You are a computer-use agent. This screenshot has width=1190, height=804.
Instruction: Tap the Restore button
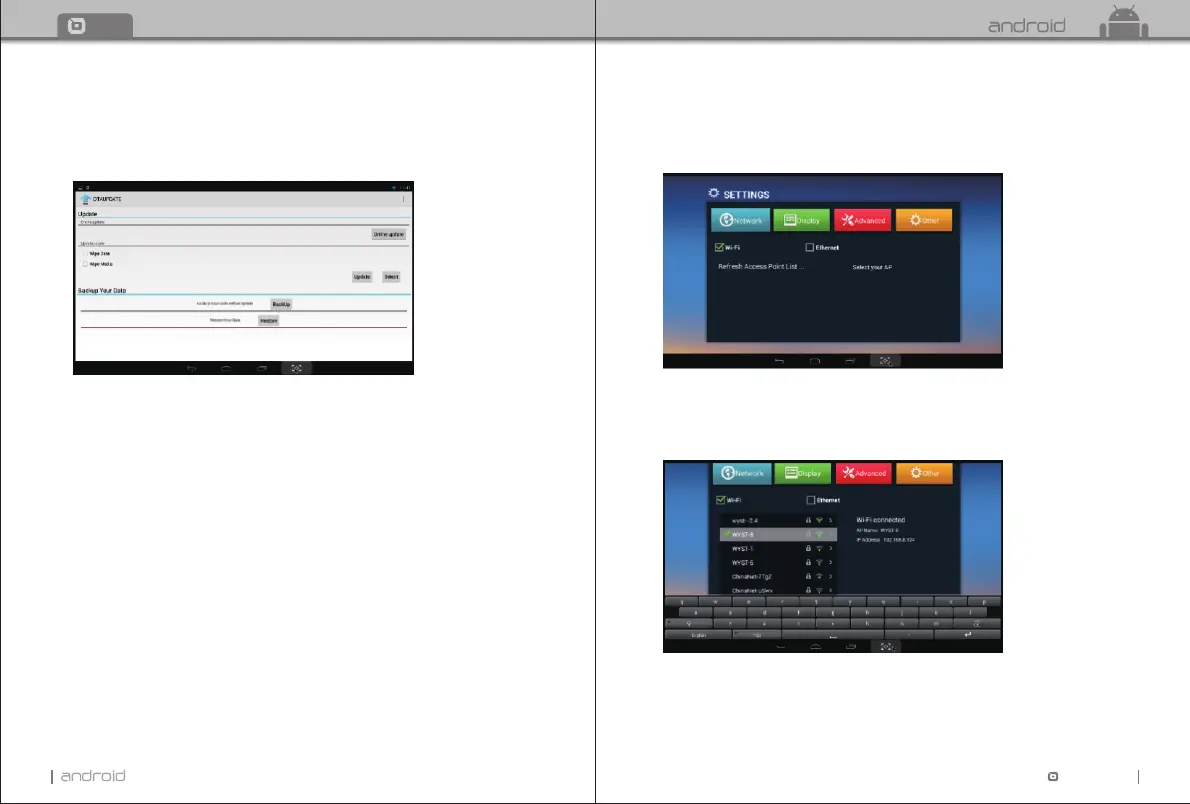coord(269,320)
